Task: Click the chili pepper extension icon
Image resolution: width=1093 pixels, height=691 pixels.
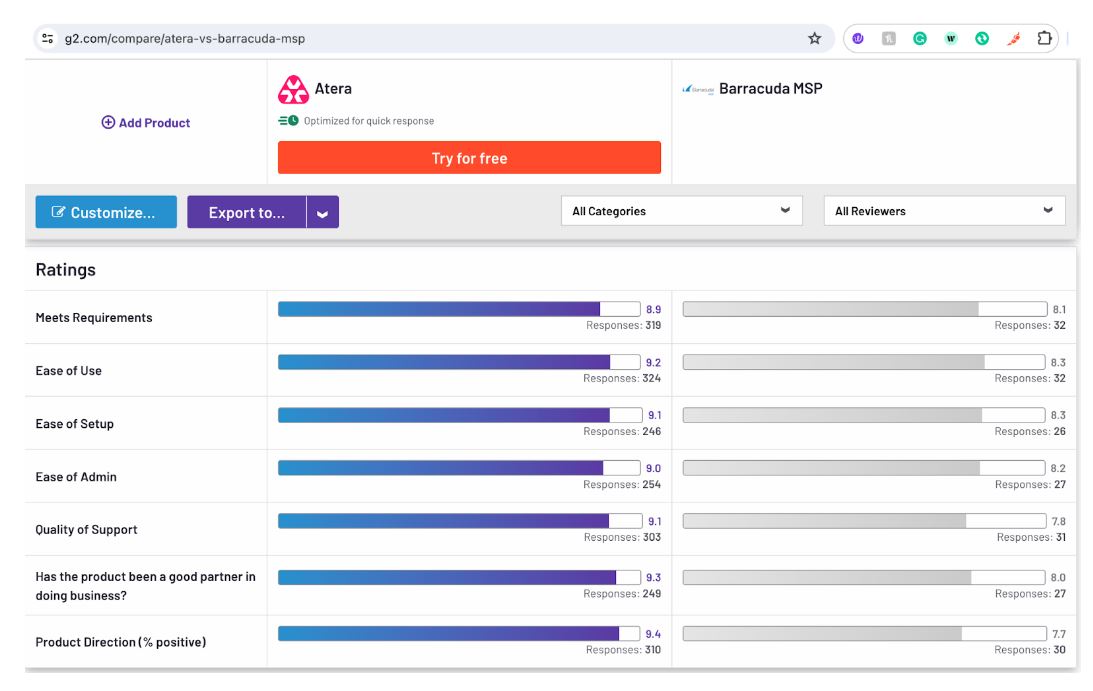Action: (1012, 38)
